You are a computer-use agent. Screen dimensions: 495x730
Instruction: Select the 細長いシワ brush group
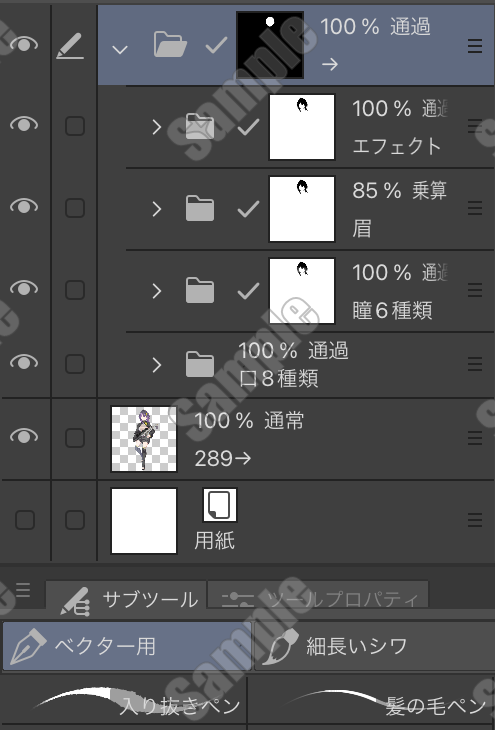pyautogui.click(x=374, y=646)
